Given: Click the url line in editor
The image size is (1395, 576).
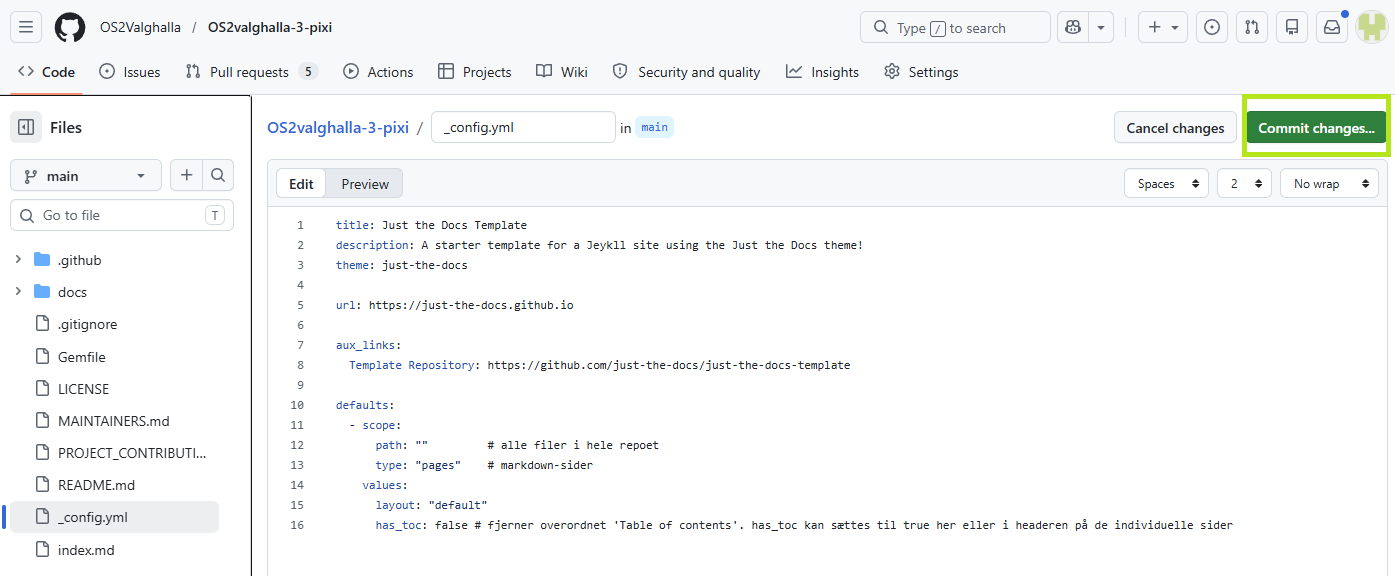Looking at the screenshot, I should pyautogui.click(x=454, y=305).
